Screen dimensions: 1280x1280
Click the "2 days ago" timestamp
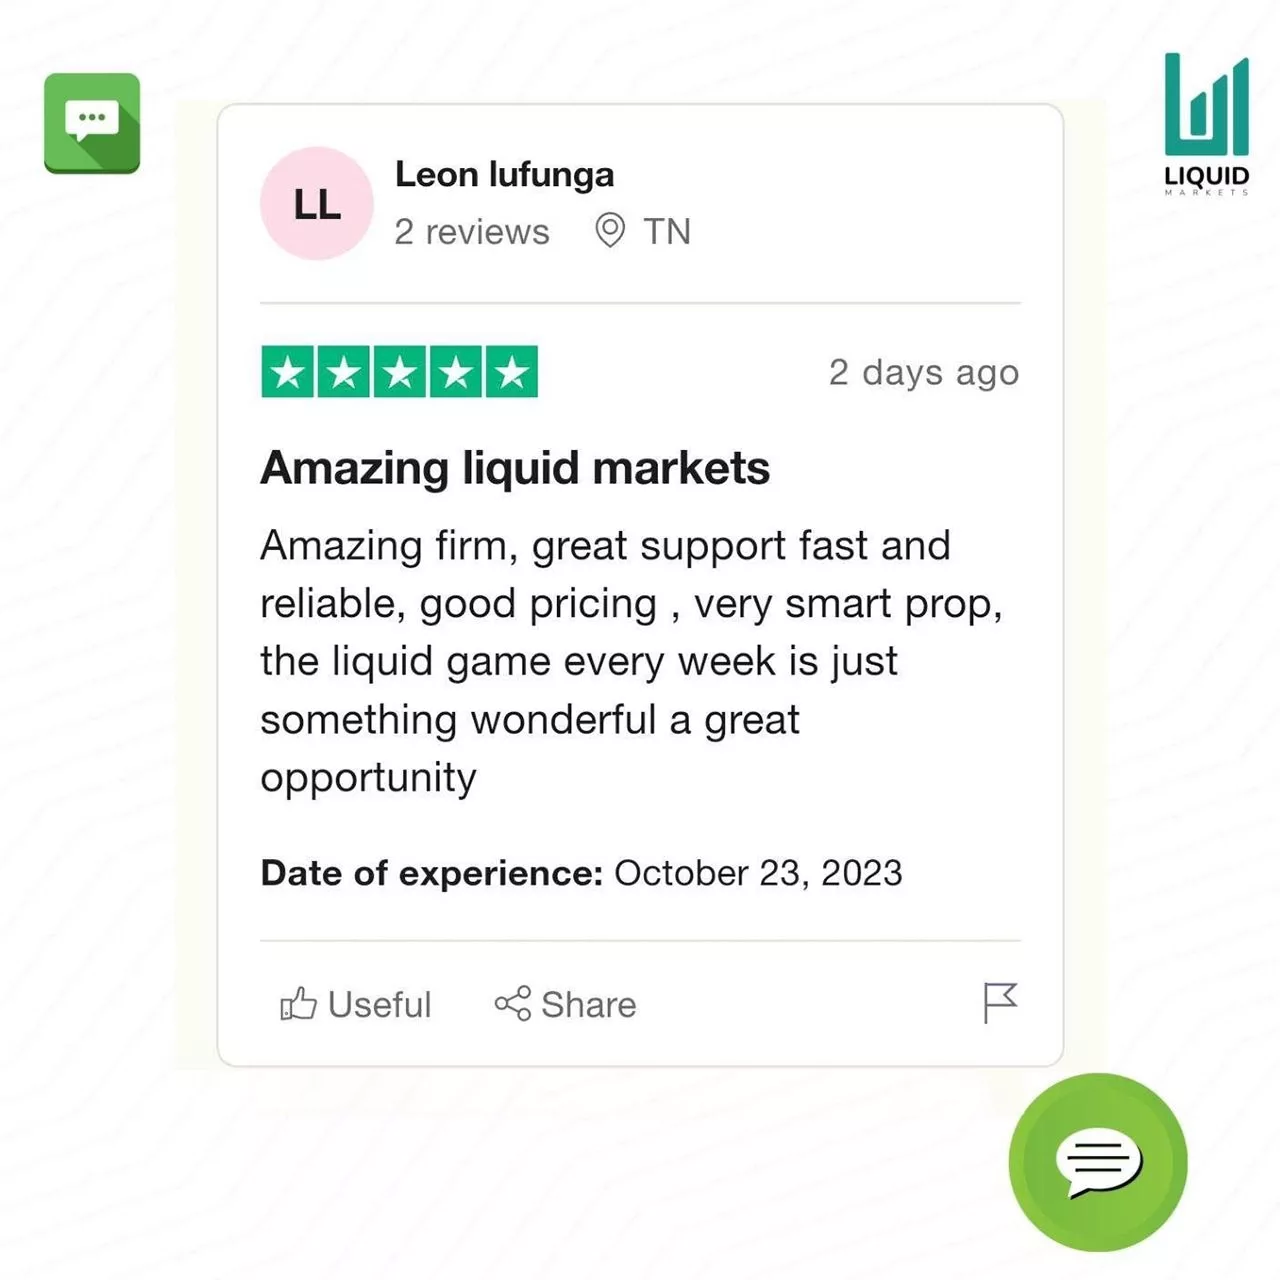pos(923,372)
